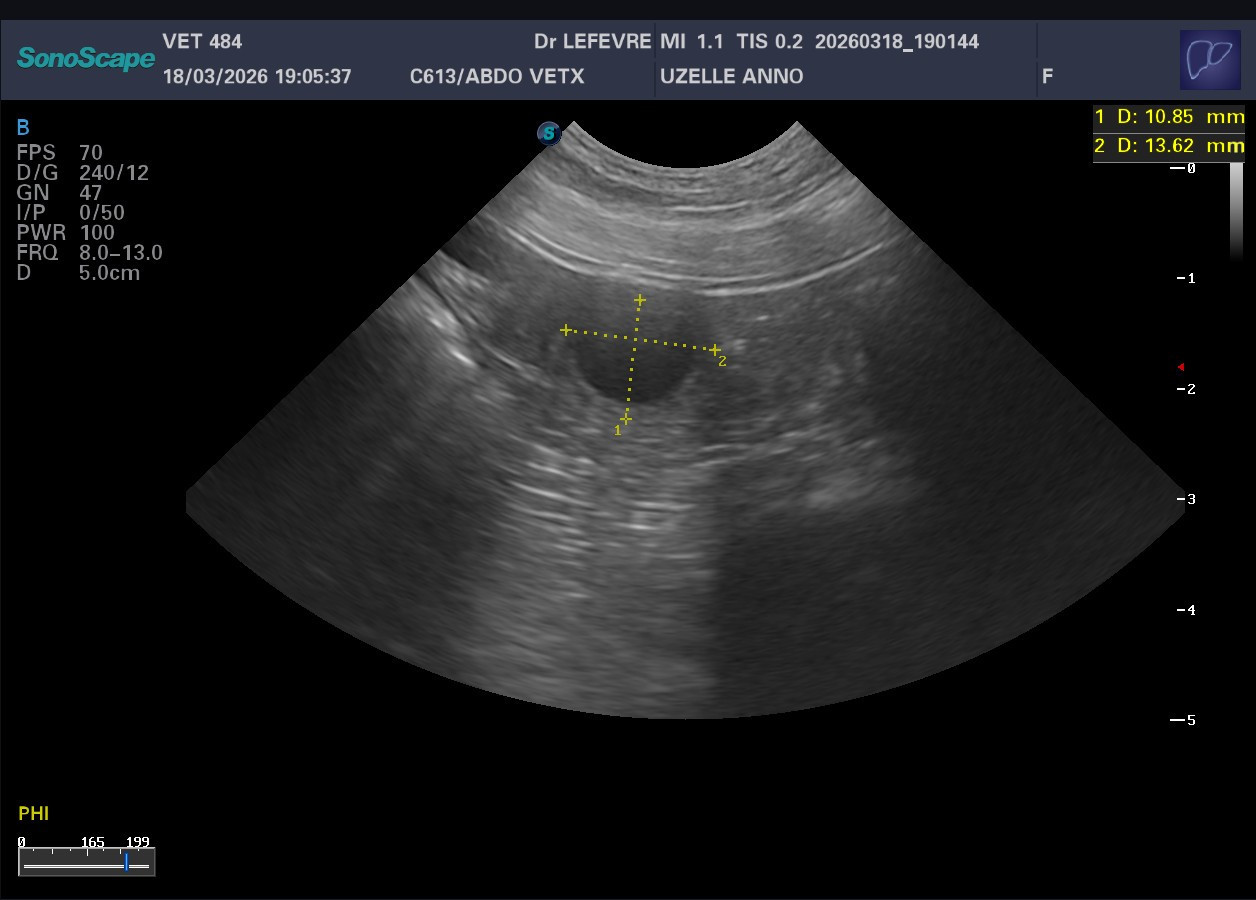Select the 1 D: 10.85 mm result row
Viewport: 1256px width, 900px height.
tap(1168, 117)
